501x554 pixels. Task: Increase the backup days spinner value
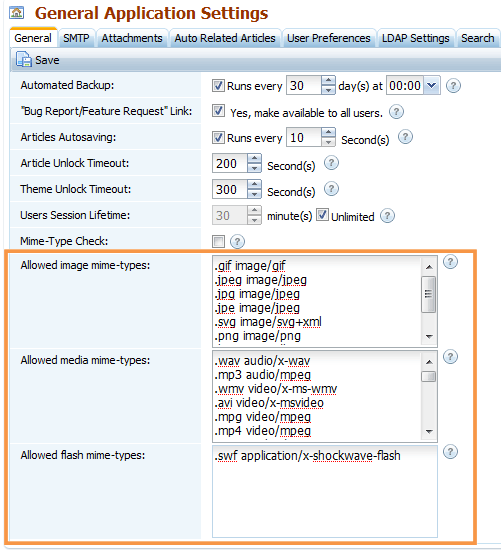tap(328, 81)
